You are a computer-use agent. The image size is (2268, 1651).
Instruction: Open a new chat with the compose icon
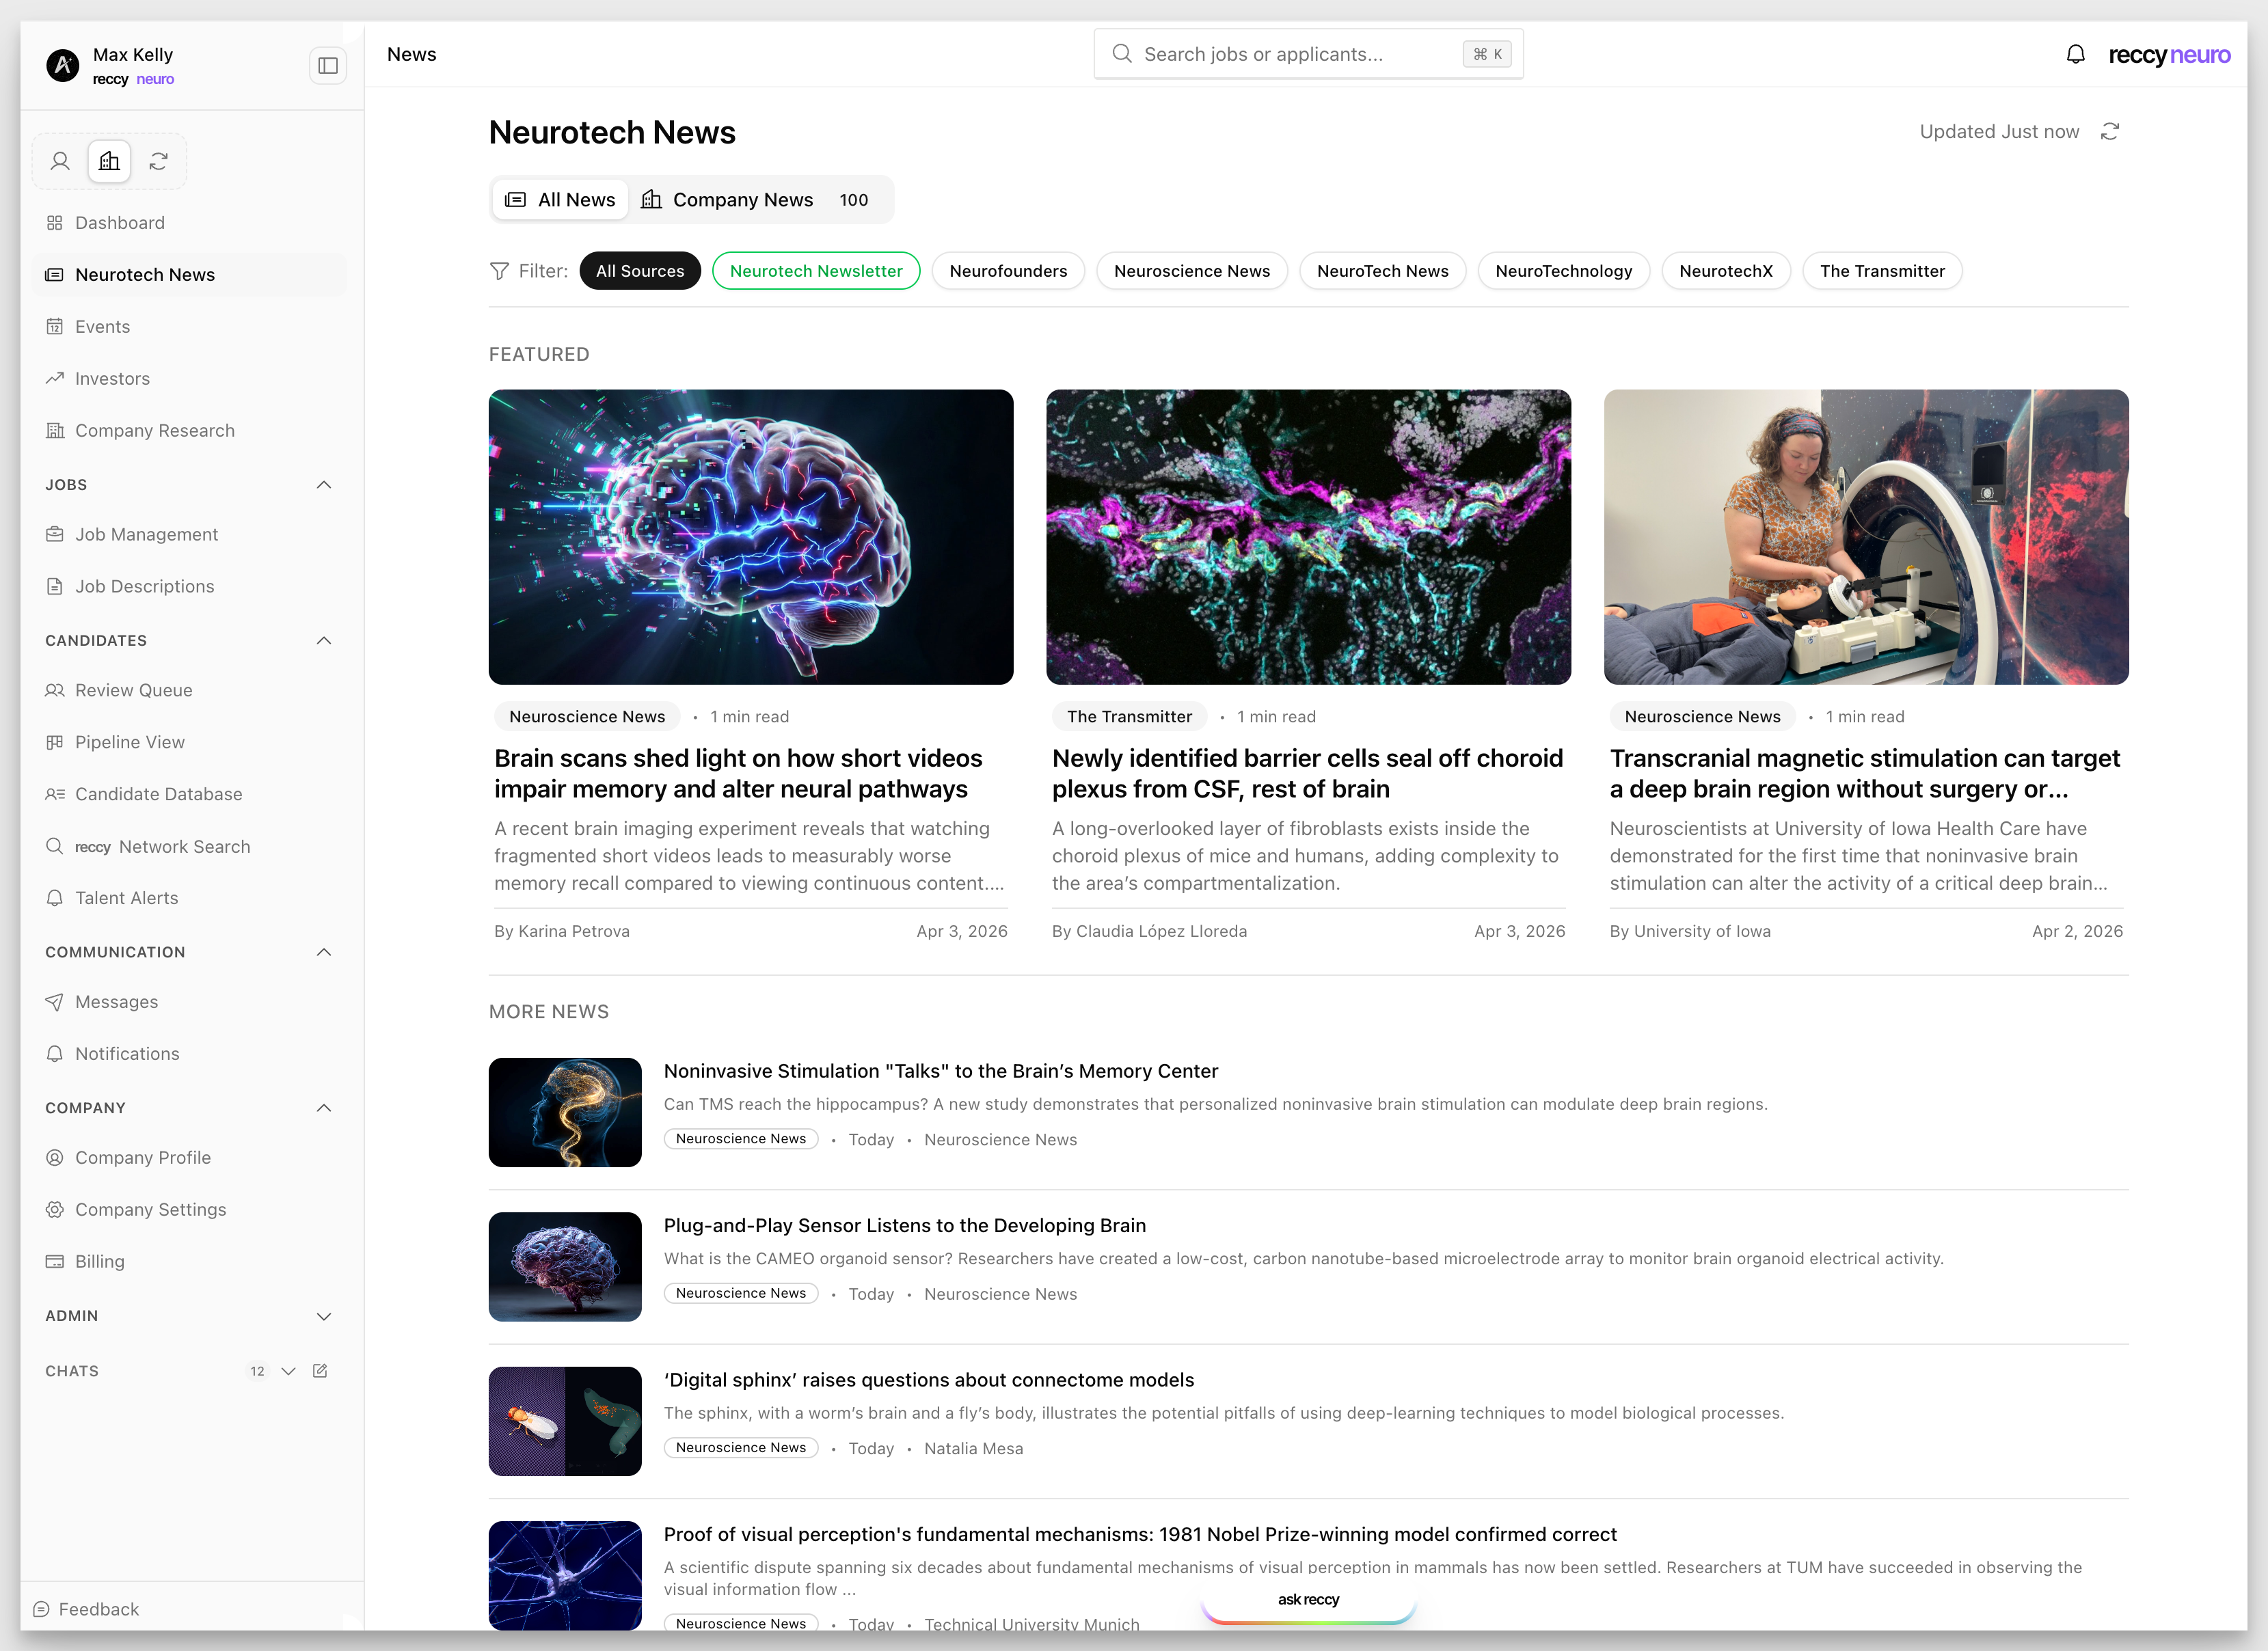click(320, 1370)
